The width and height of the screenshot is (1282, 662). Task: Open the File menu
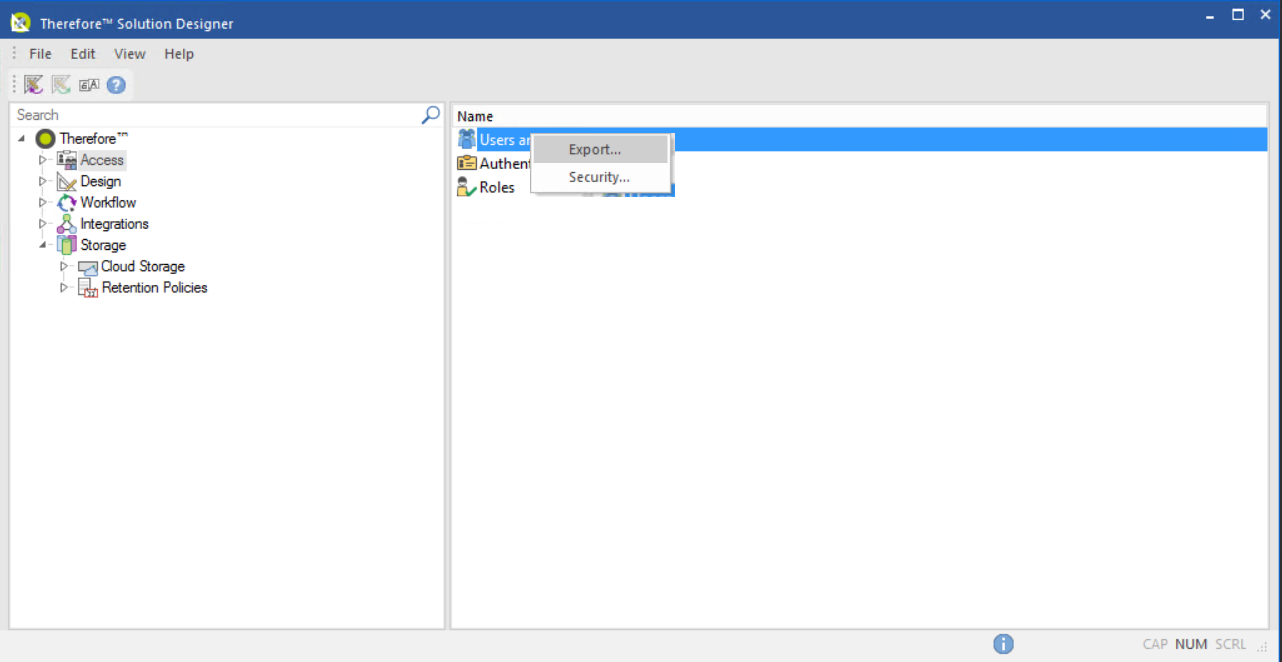pyautogui.click(x=40, y=54)
